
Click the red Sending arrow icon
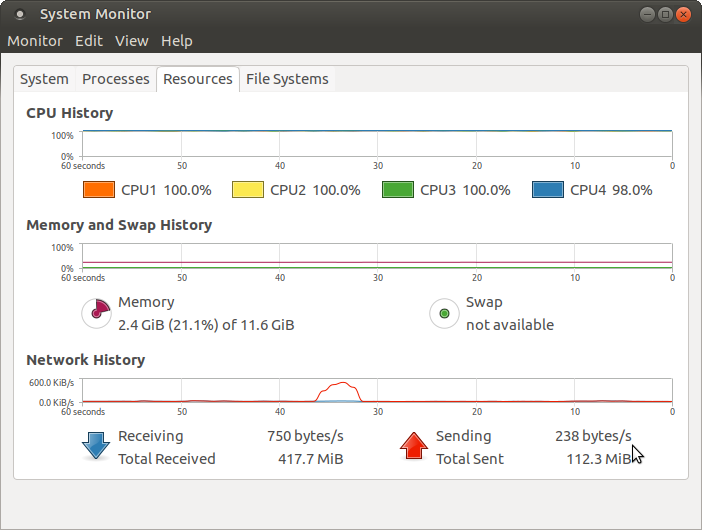click(x=414, y=446)
